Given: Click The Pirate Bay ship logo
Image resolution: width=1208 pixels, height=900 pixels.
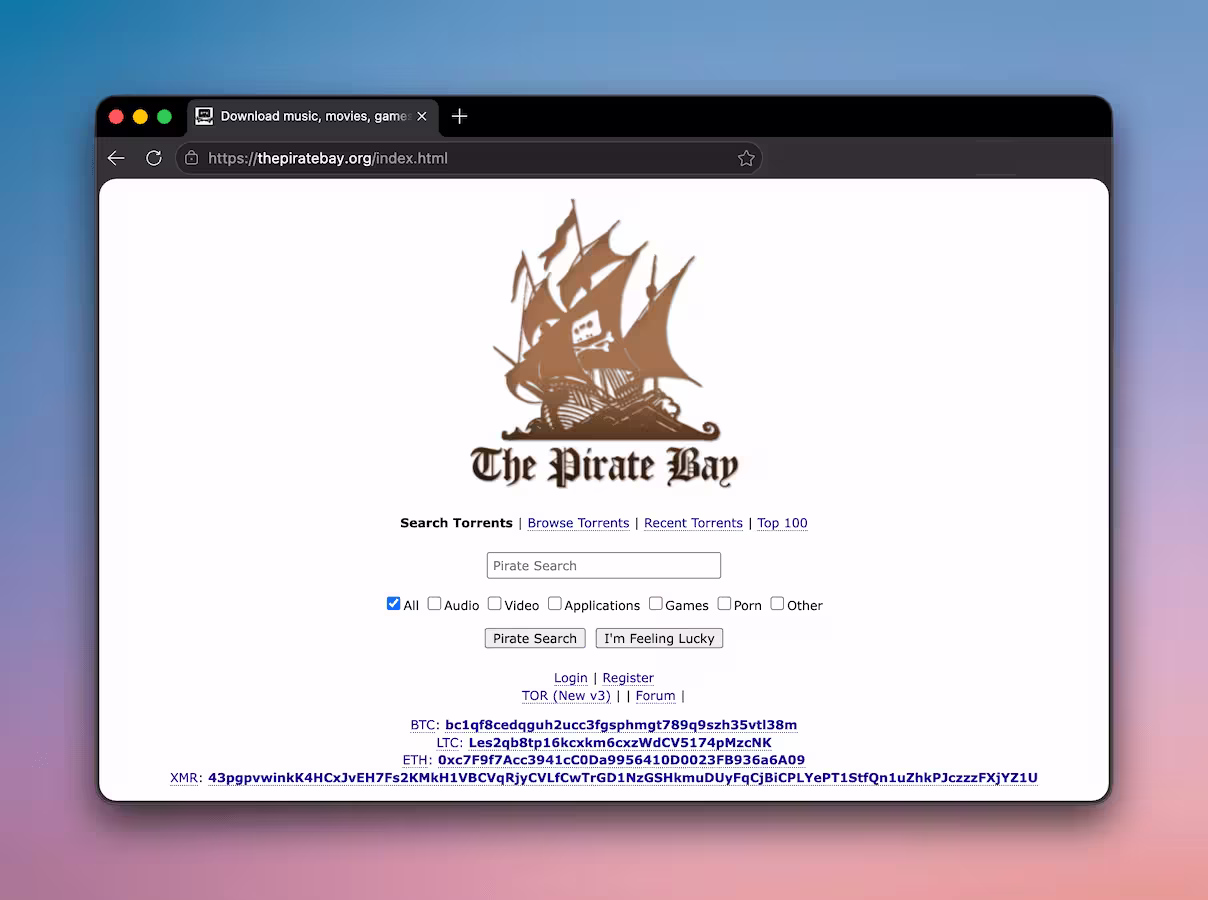Looking at the screenshot, I should coord(604,343).
